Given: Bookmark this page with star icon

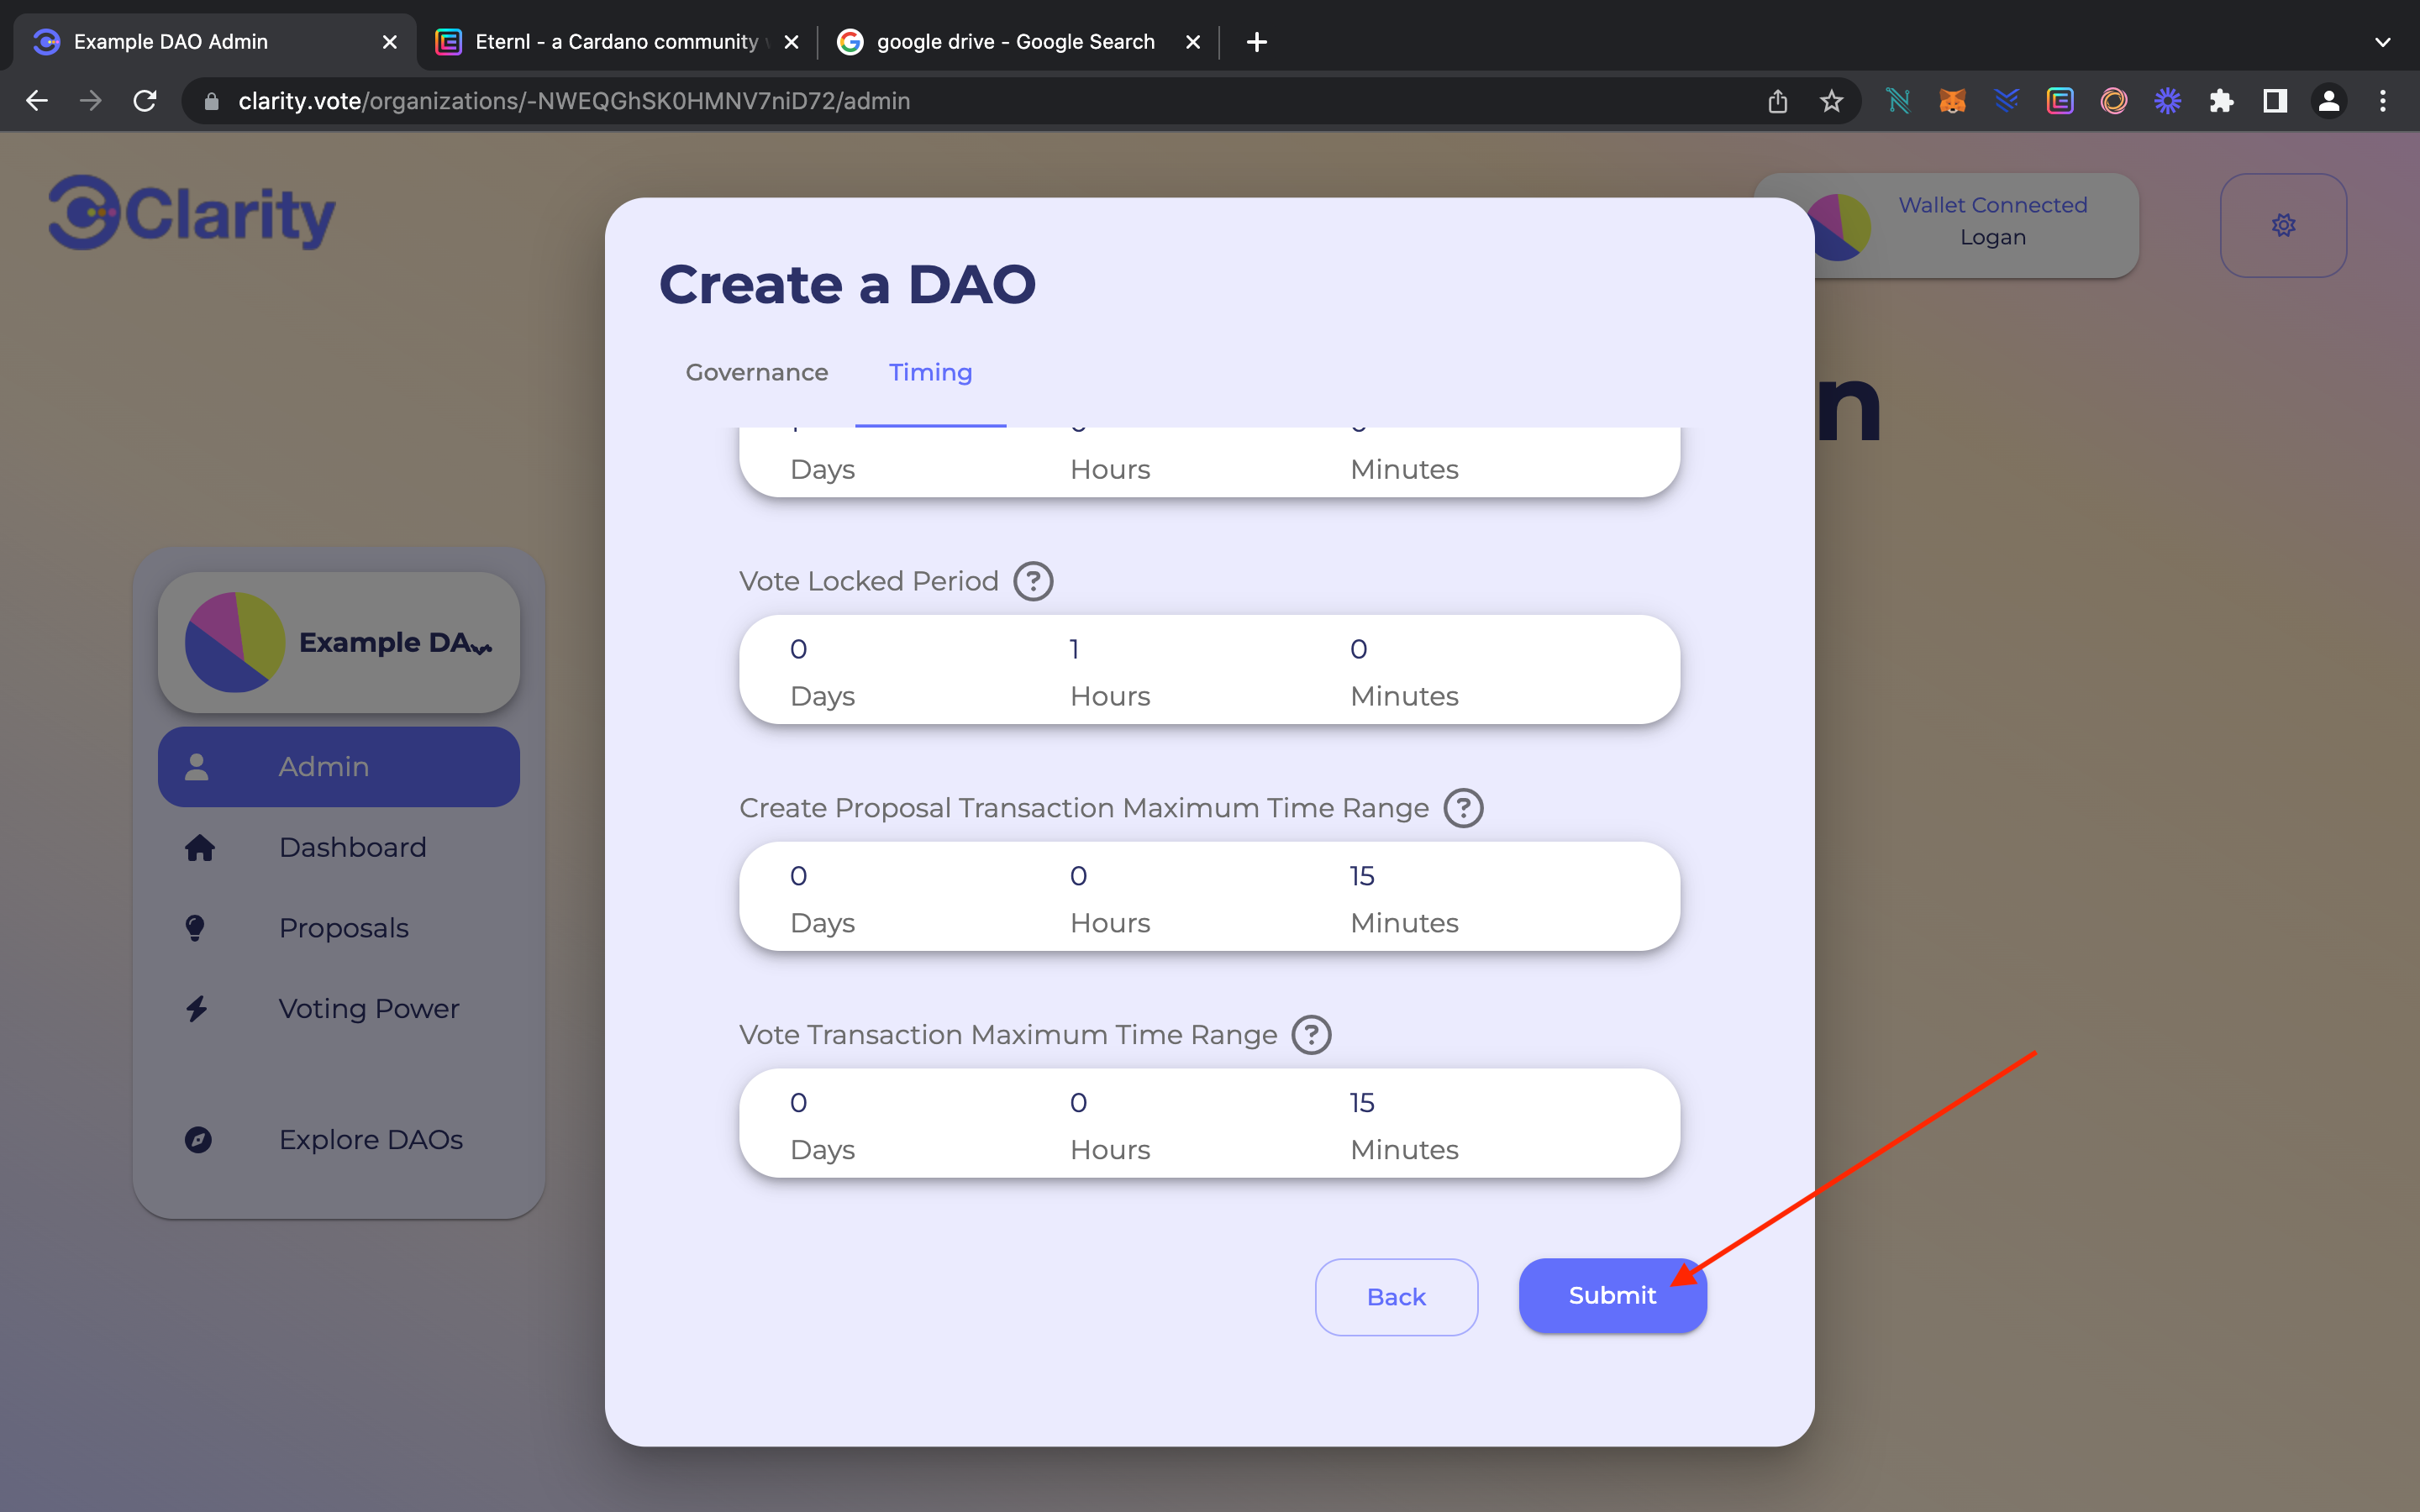Looking at the screenshot, I should tap(1831, 101).
